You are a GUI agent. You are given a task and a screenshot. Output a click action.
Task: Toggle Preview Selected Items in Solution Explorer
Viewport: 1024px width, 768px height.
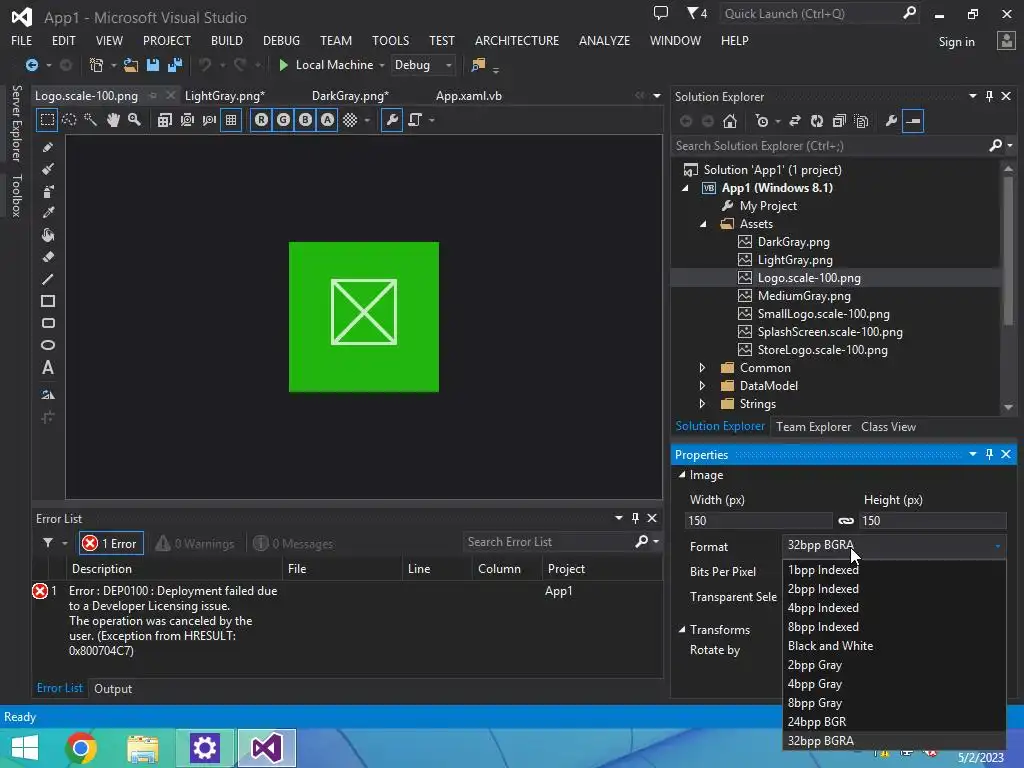pos(913,121)
